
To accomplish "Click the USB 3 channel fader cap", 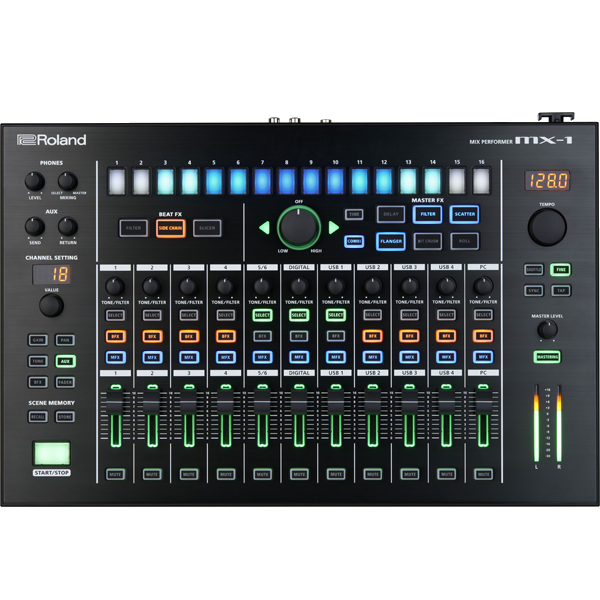I will [x=409, y=402].
